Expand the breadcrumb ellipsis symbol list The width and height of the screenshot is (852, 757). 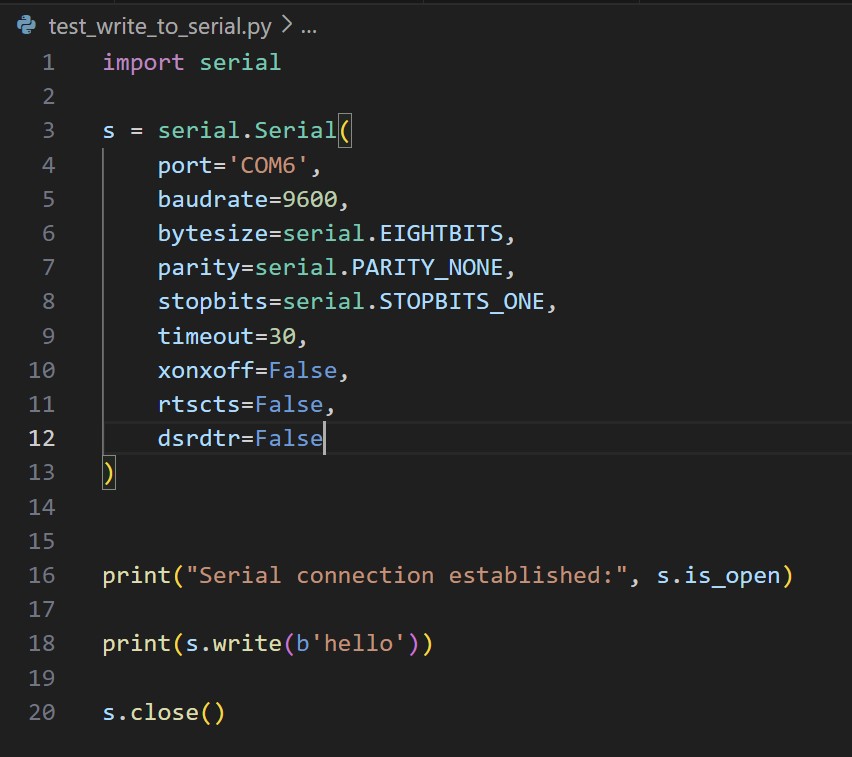[308, 27]
